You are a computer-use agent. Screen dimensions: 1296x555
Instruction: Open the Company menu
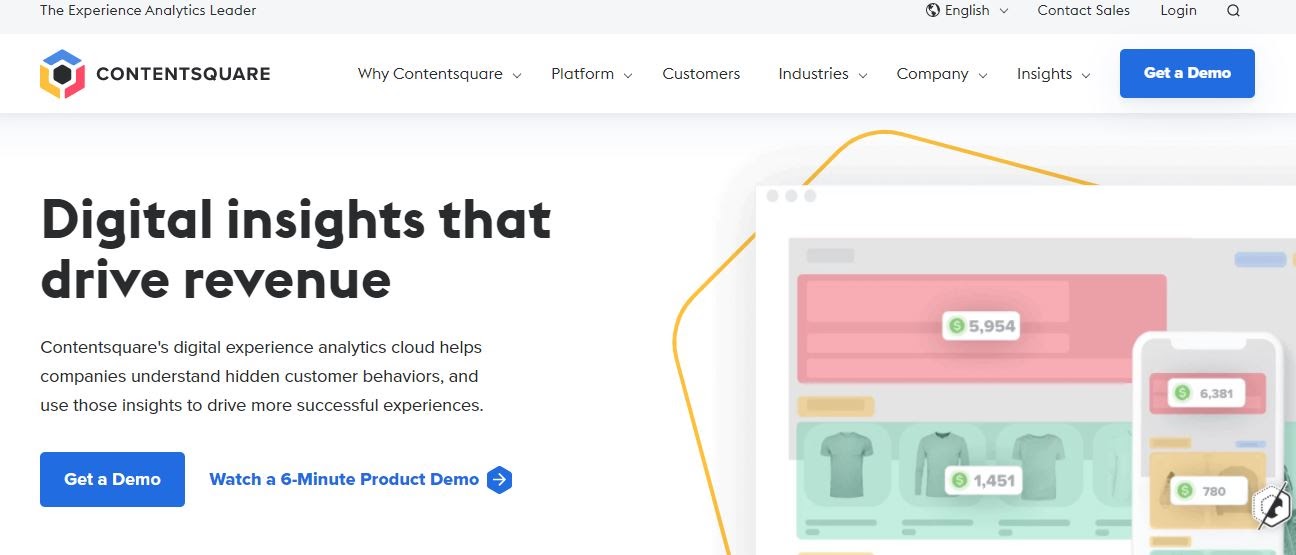932,74
